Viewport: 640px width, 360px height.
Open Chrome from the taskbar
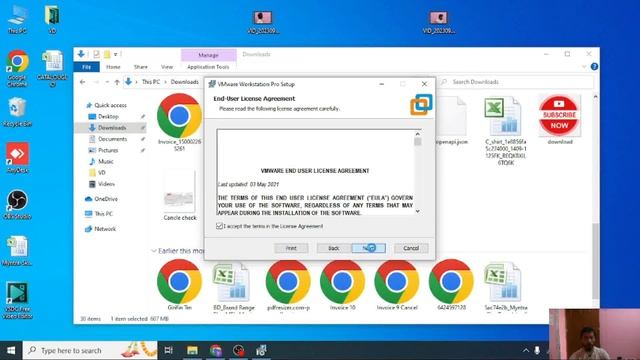pos(216,350)
